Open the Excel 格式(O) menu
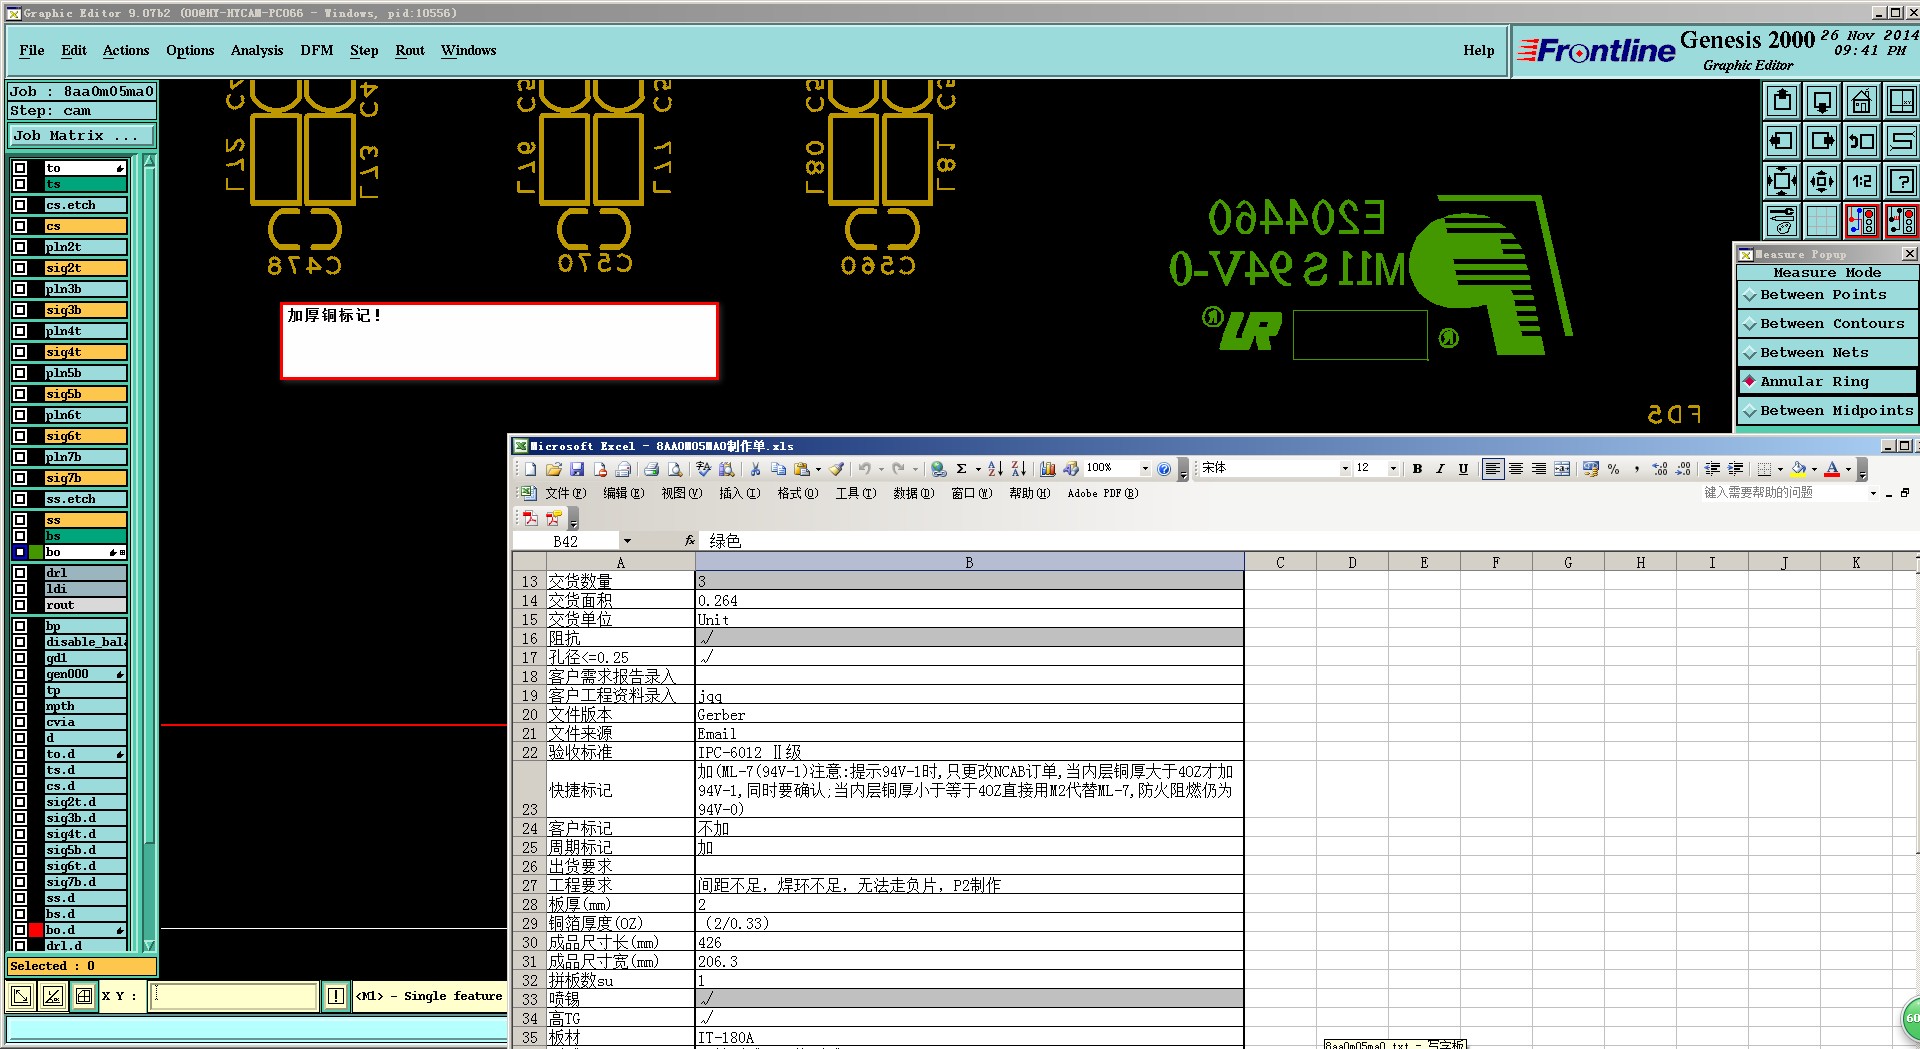The width and height of the screenshot is (1920, 1049). pos(798,493)
